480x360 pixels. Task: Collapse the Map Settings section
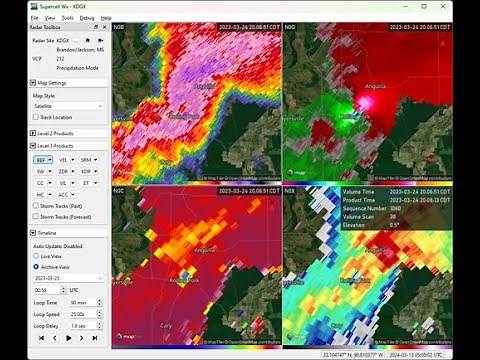[33, 83]
